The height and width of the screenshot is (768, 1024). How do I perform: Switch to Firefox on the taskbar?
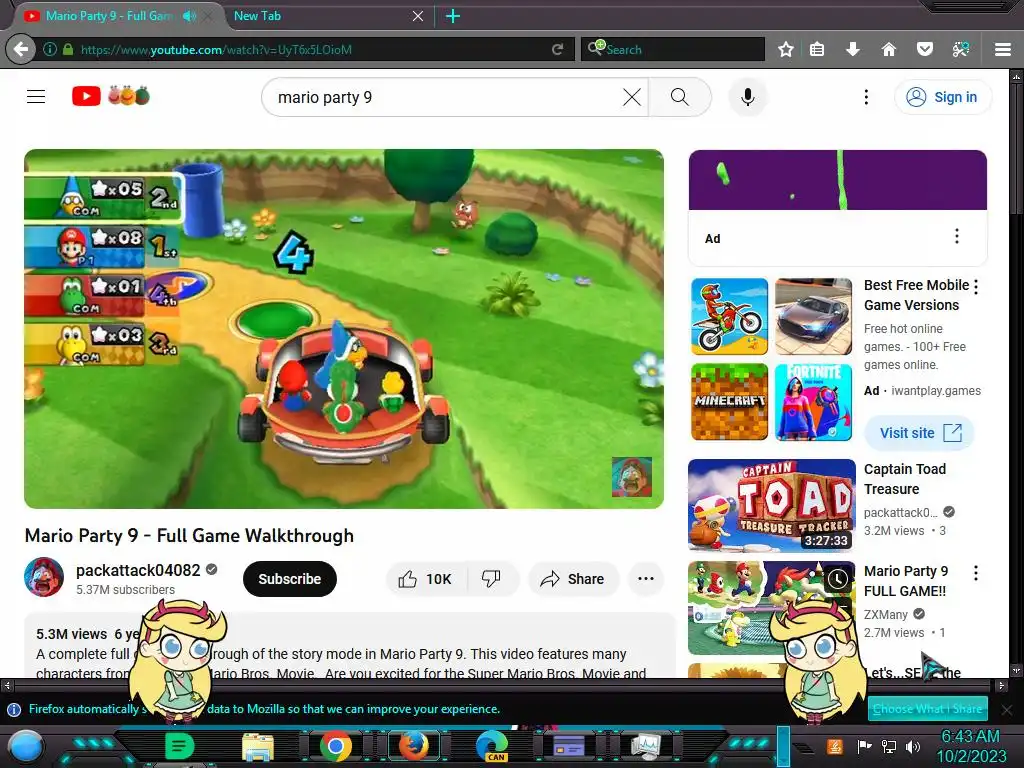pos(414,746)
